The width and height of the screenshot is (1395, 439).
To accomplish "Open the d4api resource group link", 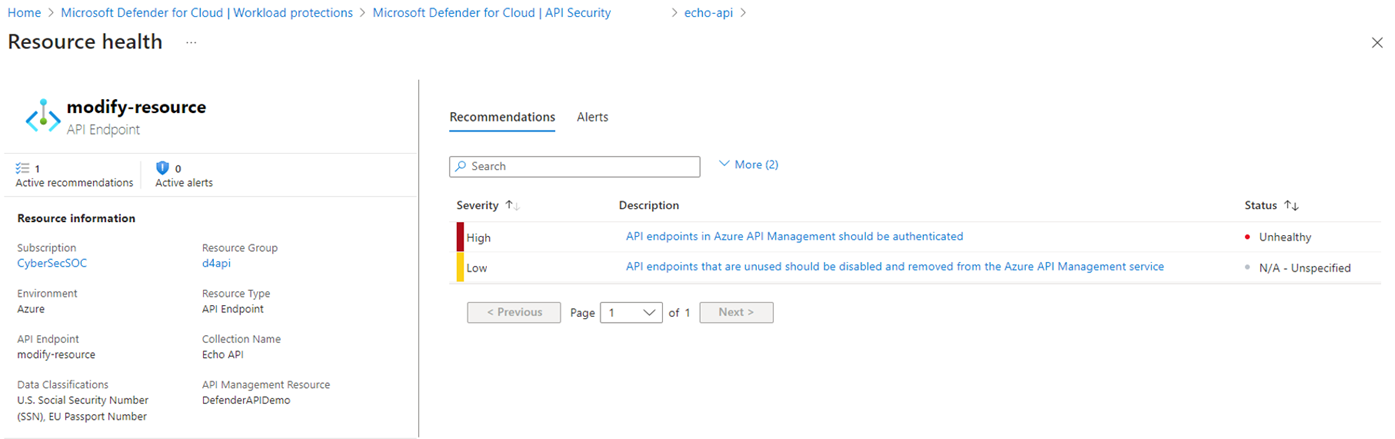I will coord(217,263).
